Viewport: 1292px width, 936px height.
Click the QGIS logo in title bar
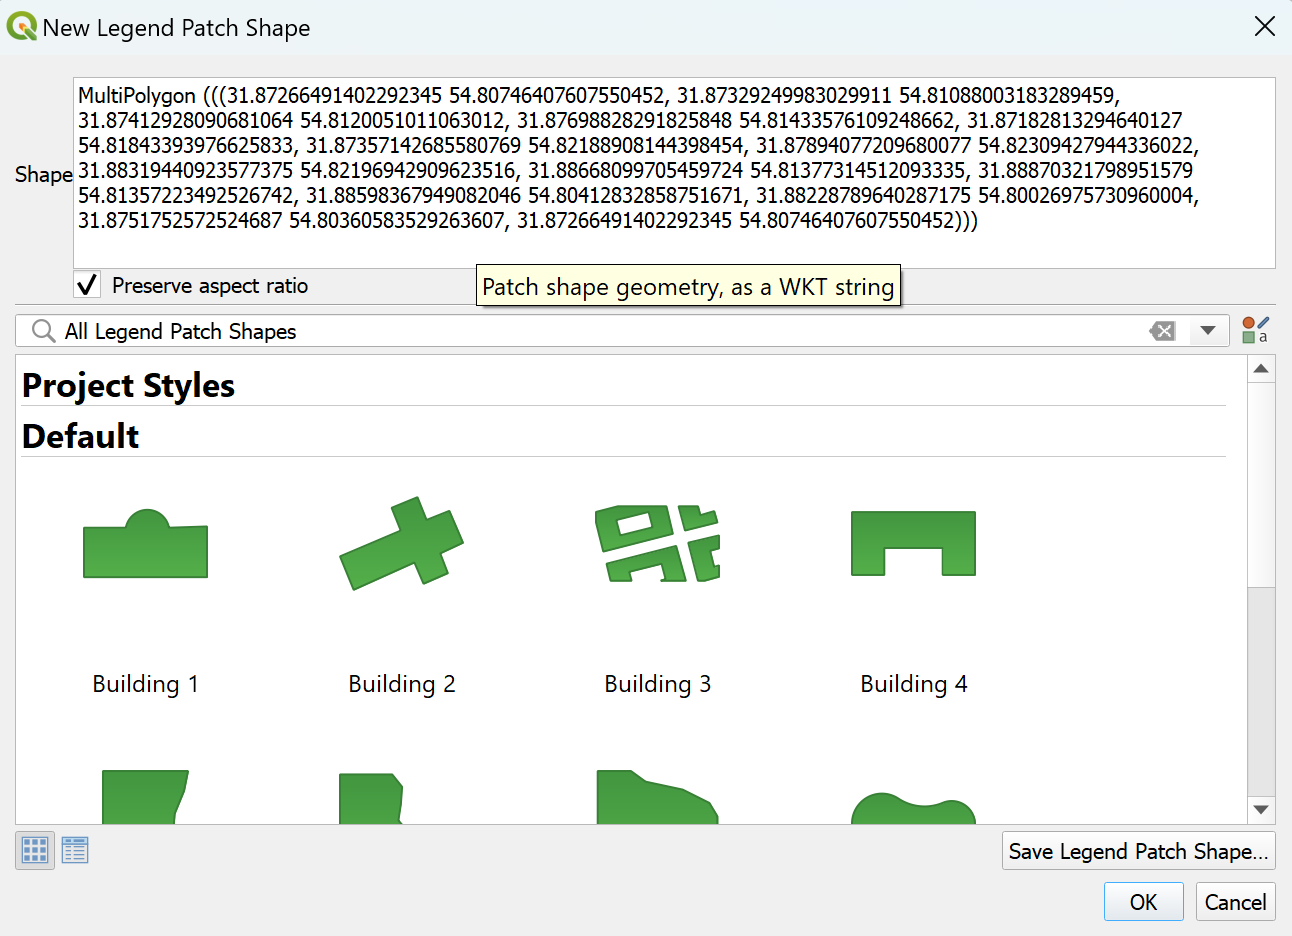tap(21, 27)
